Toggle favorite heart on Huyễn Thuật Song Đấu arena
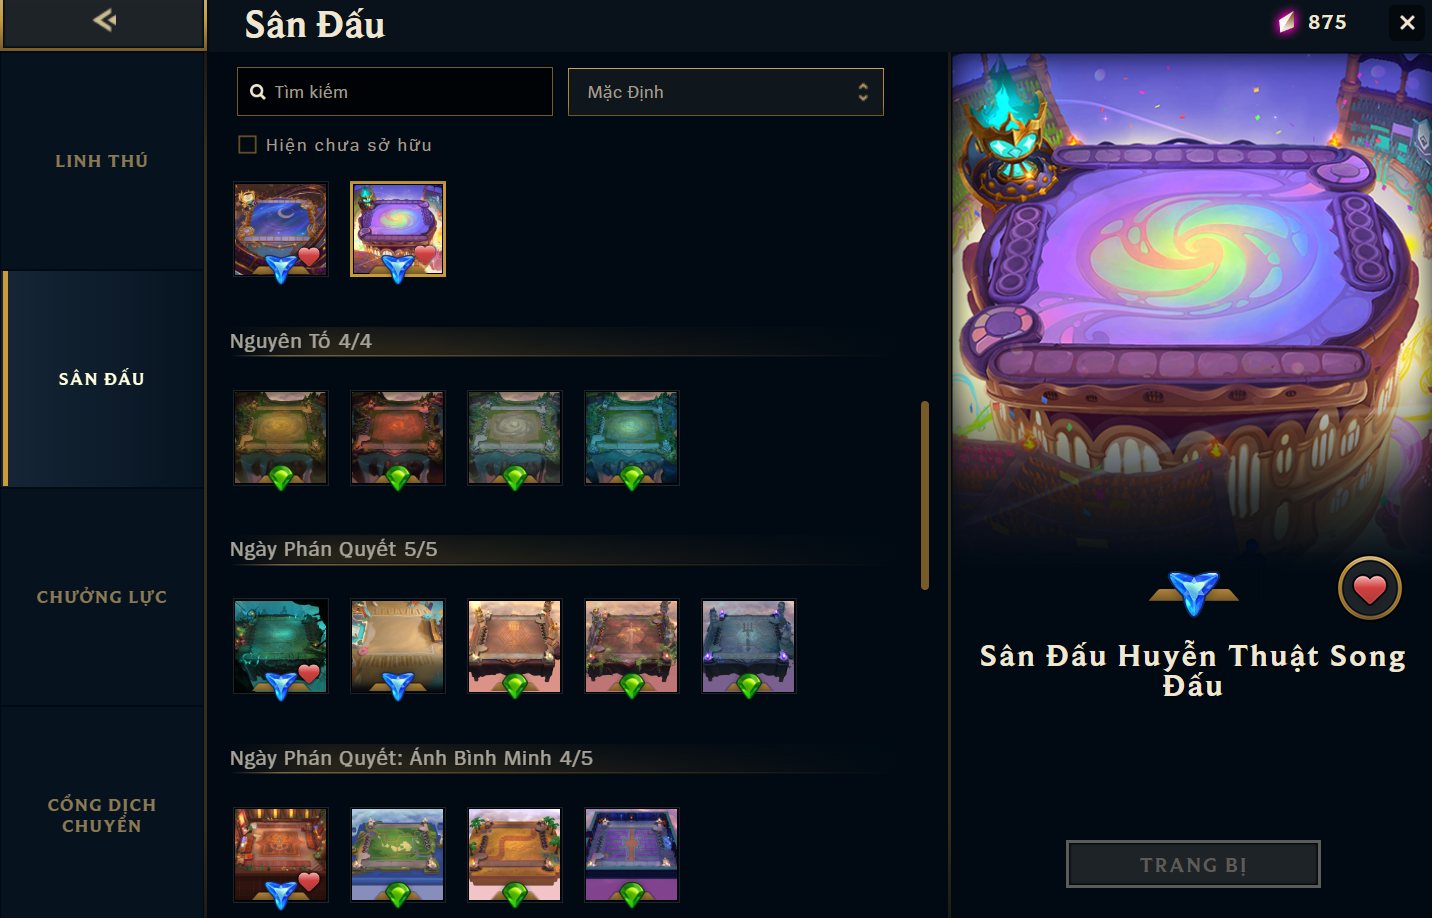Screen dimensions: 1432x918 coord(1369,588)
